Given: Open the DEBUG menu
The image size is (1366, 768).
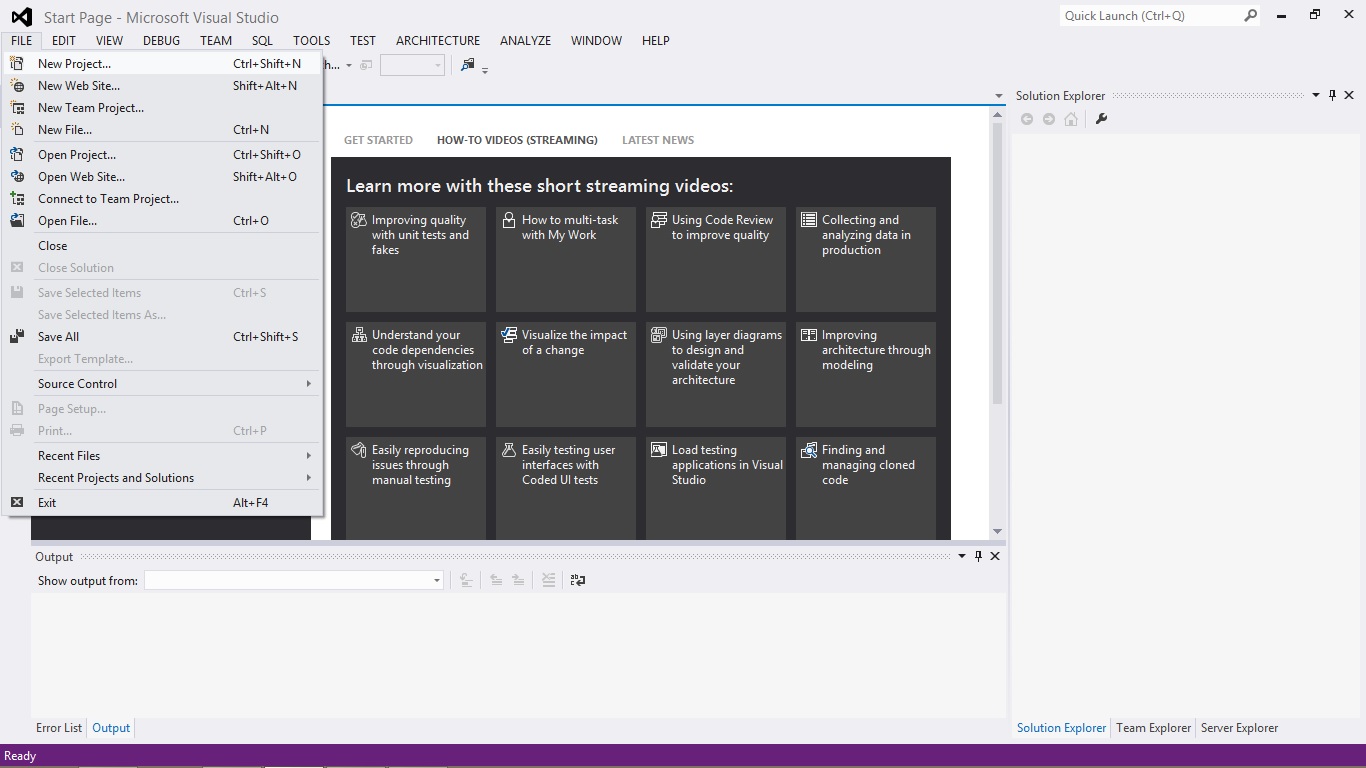Looking at the screenshot, I should 161,40.
